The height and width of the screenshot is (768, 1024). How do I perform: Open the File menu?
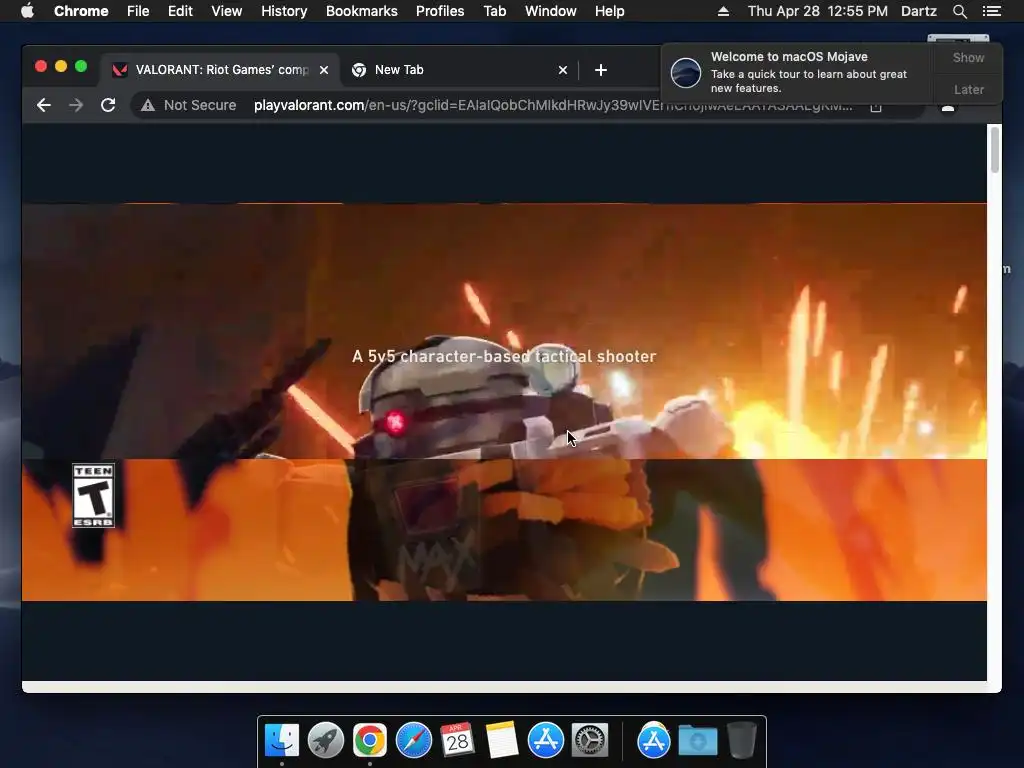point(138,11)
